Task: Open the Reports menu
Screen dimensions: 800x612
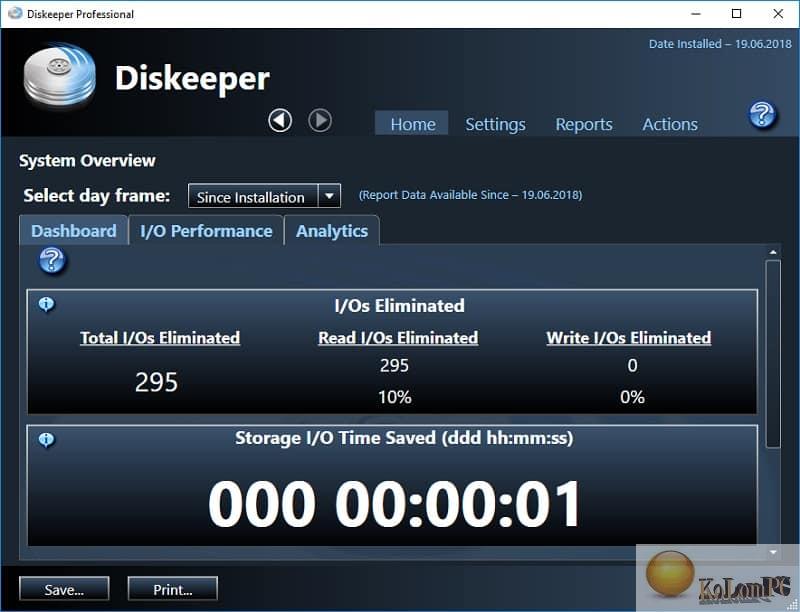Action: (584, 124)
